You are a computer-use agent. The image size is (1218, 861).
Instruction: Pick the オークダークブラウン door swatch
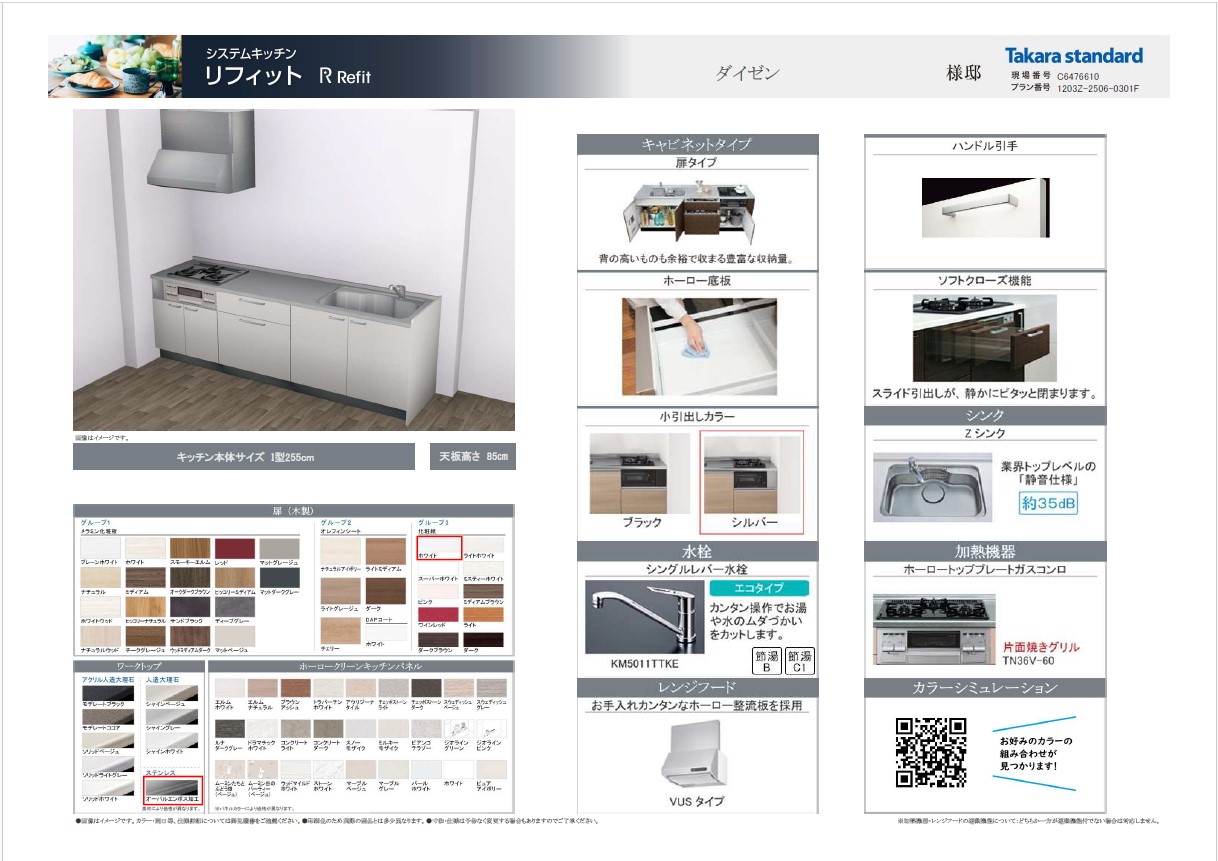189,577
